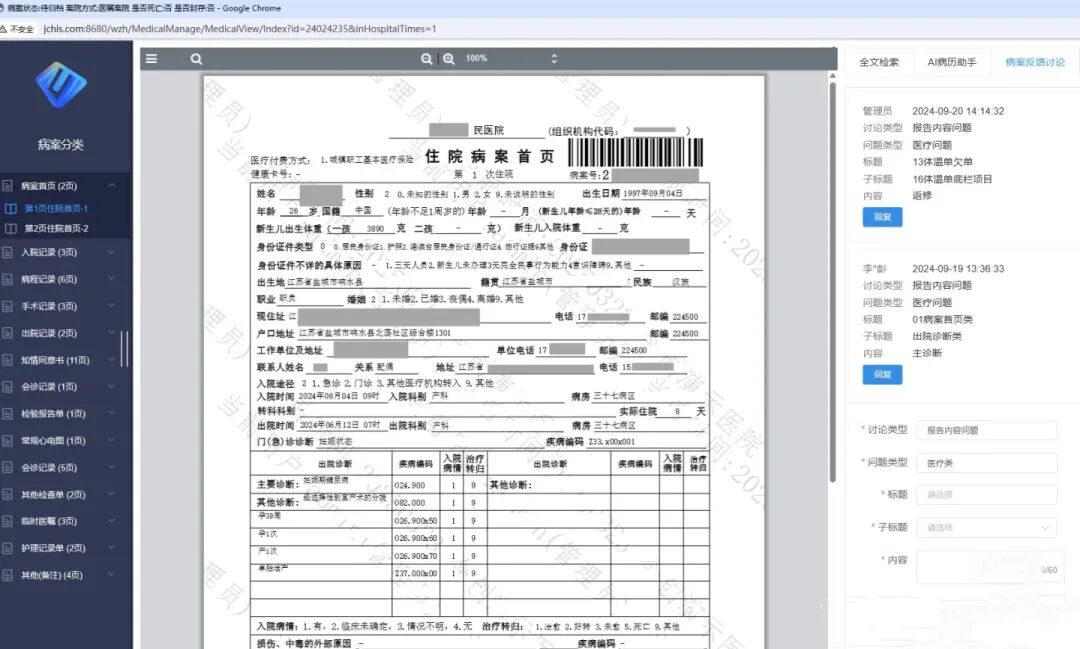This screenshot has width=1080, height=649.
Task: Expand the 知情同意书 (11页) chevron
Action: click(112, 360)
